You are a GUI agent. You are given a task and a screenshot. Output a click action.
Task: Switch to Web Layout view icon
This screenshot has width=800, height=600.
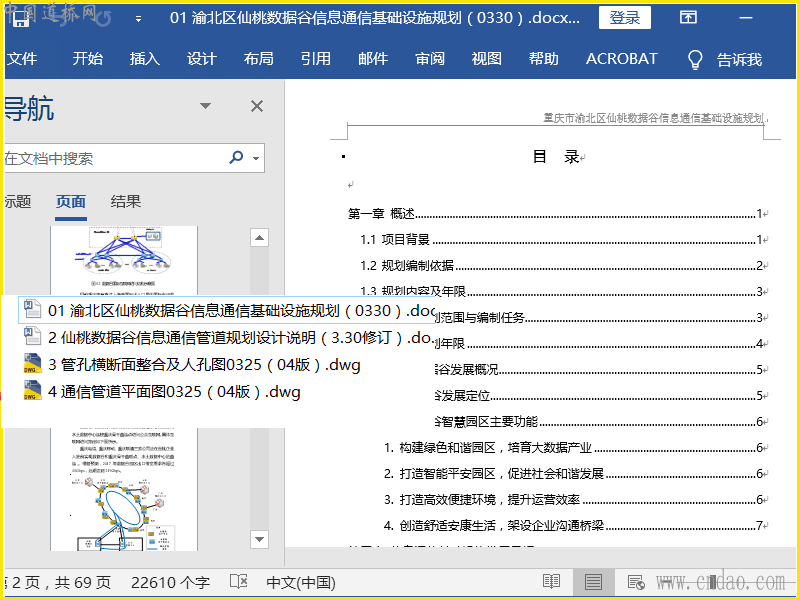click(x=636, y=582)
